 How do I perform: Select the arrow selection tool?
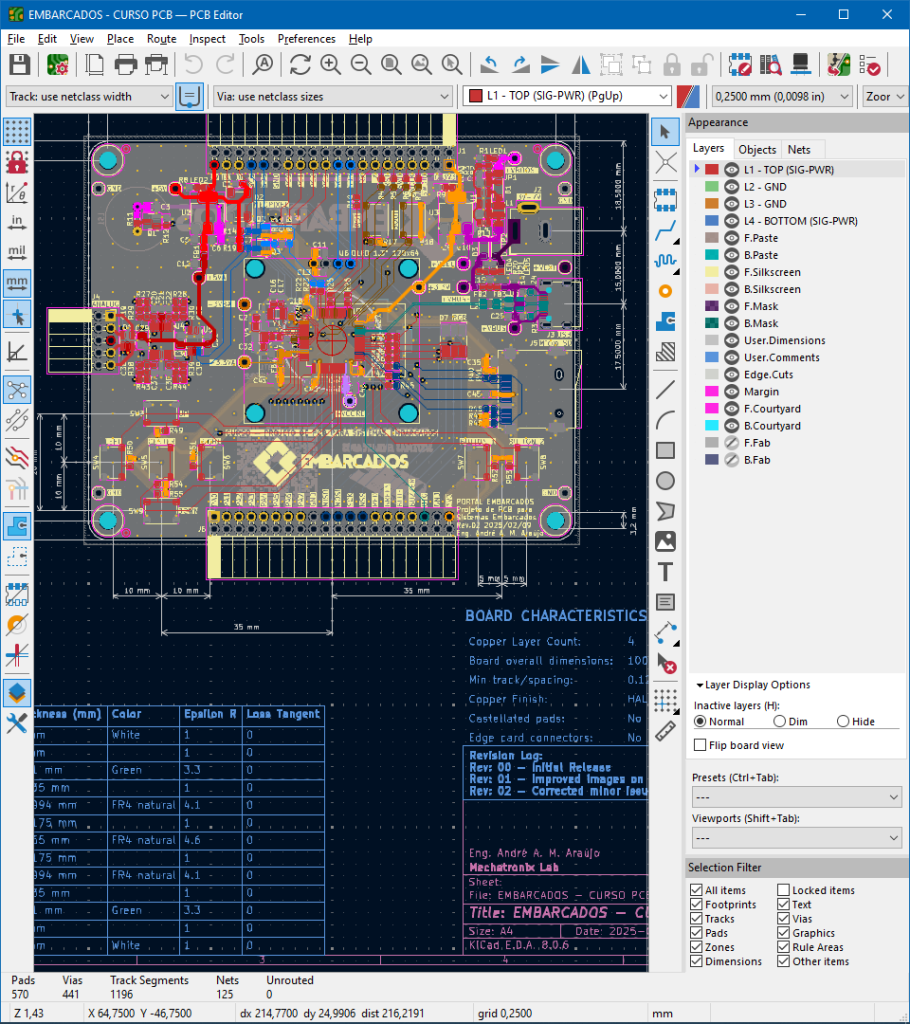click(665, 132)
